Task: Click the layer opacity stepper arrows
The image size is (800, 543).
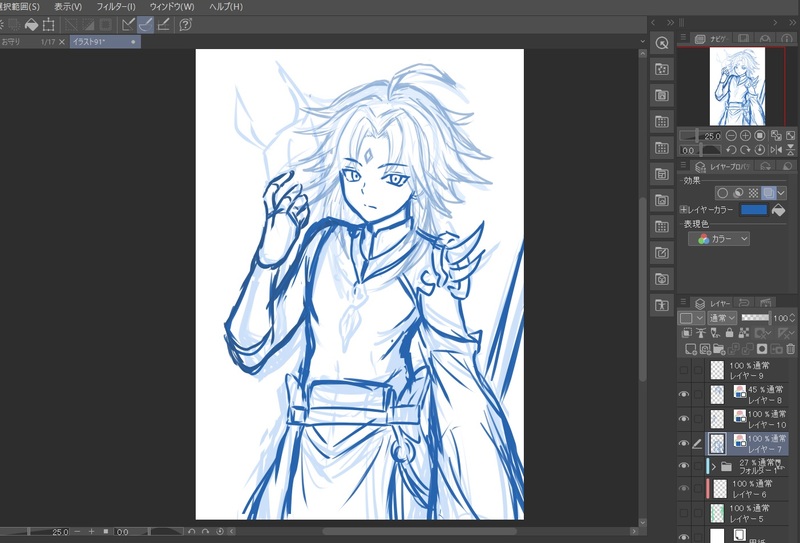Action: [x=792, y=318]
